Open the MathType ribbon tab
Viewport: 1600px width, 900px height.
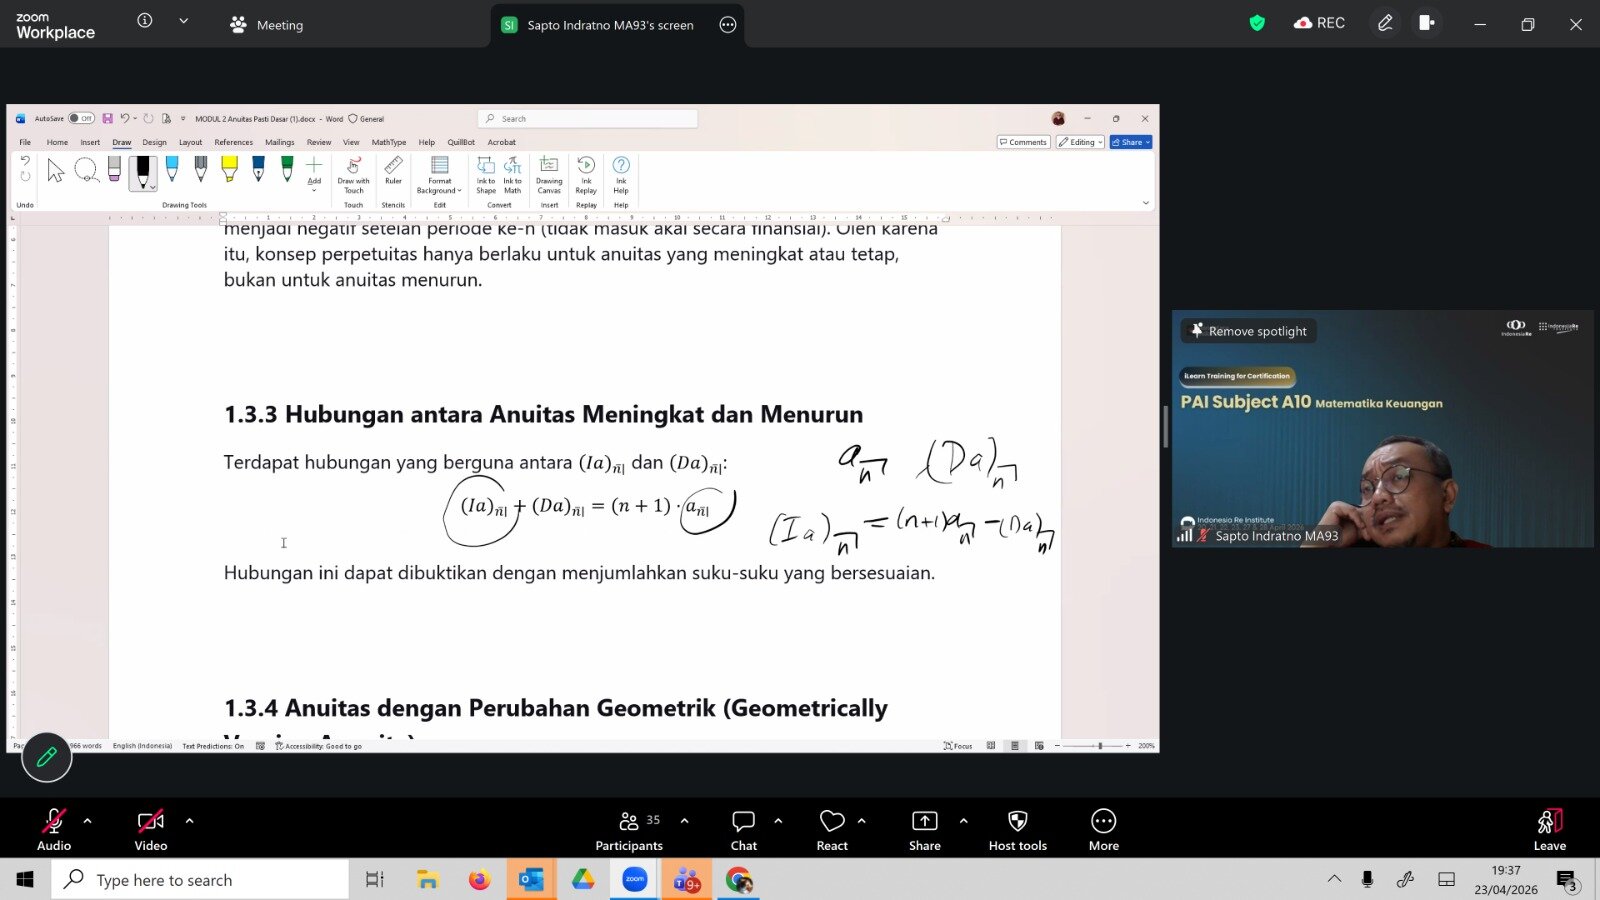click(x=389, y=142)
